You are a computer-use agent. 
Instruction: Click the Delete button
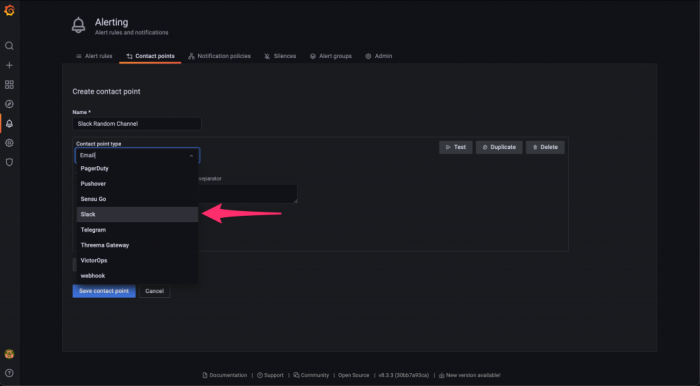click(x=545, y=147)
